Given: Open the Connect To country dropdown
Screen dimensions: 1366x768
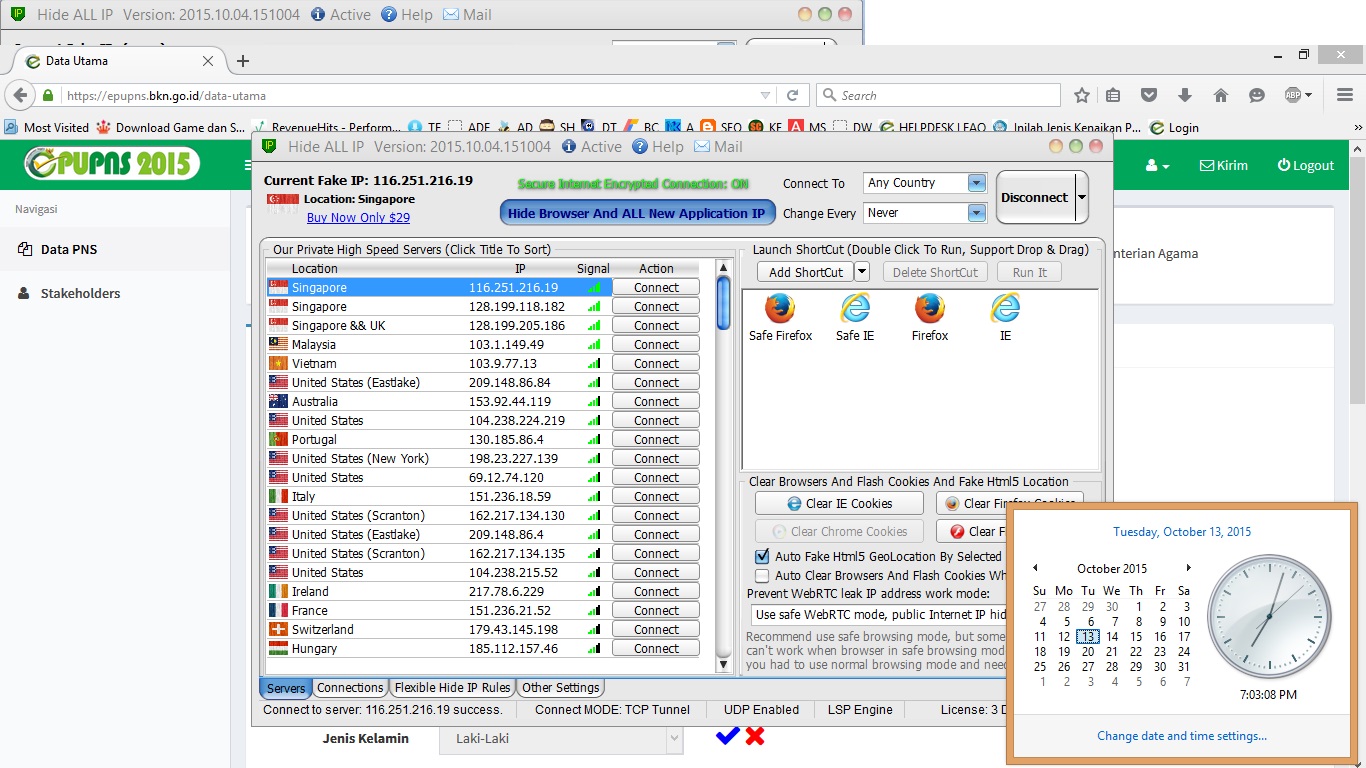Looking at the screenshot, I should (x=977, y=183).
